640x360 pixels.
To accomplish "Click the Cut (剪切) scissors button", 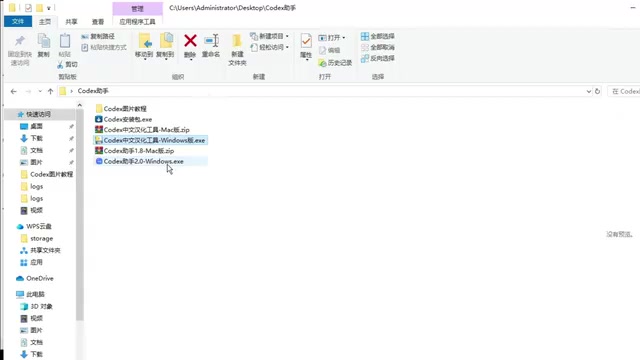I will click(x=67, y=64).
